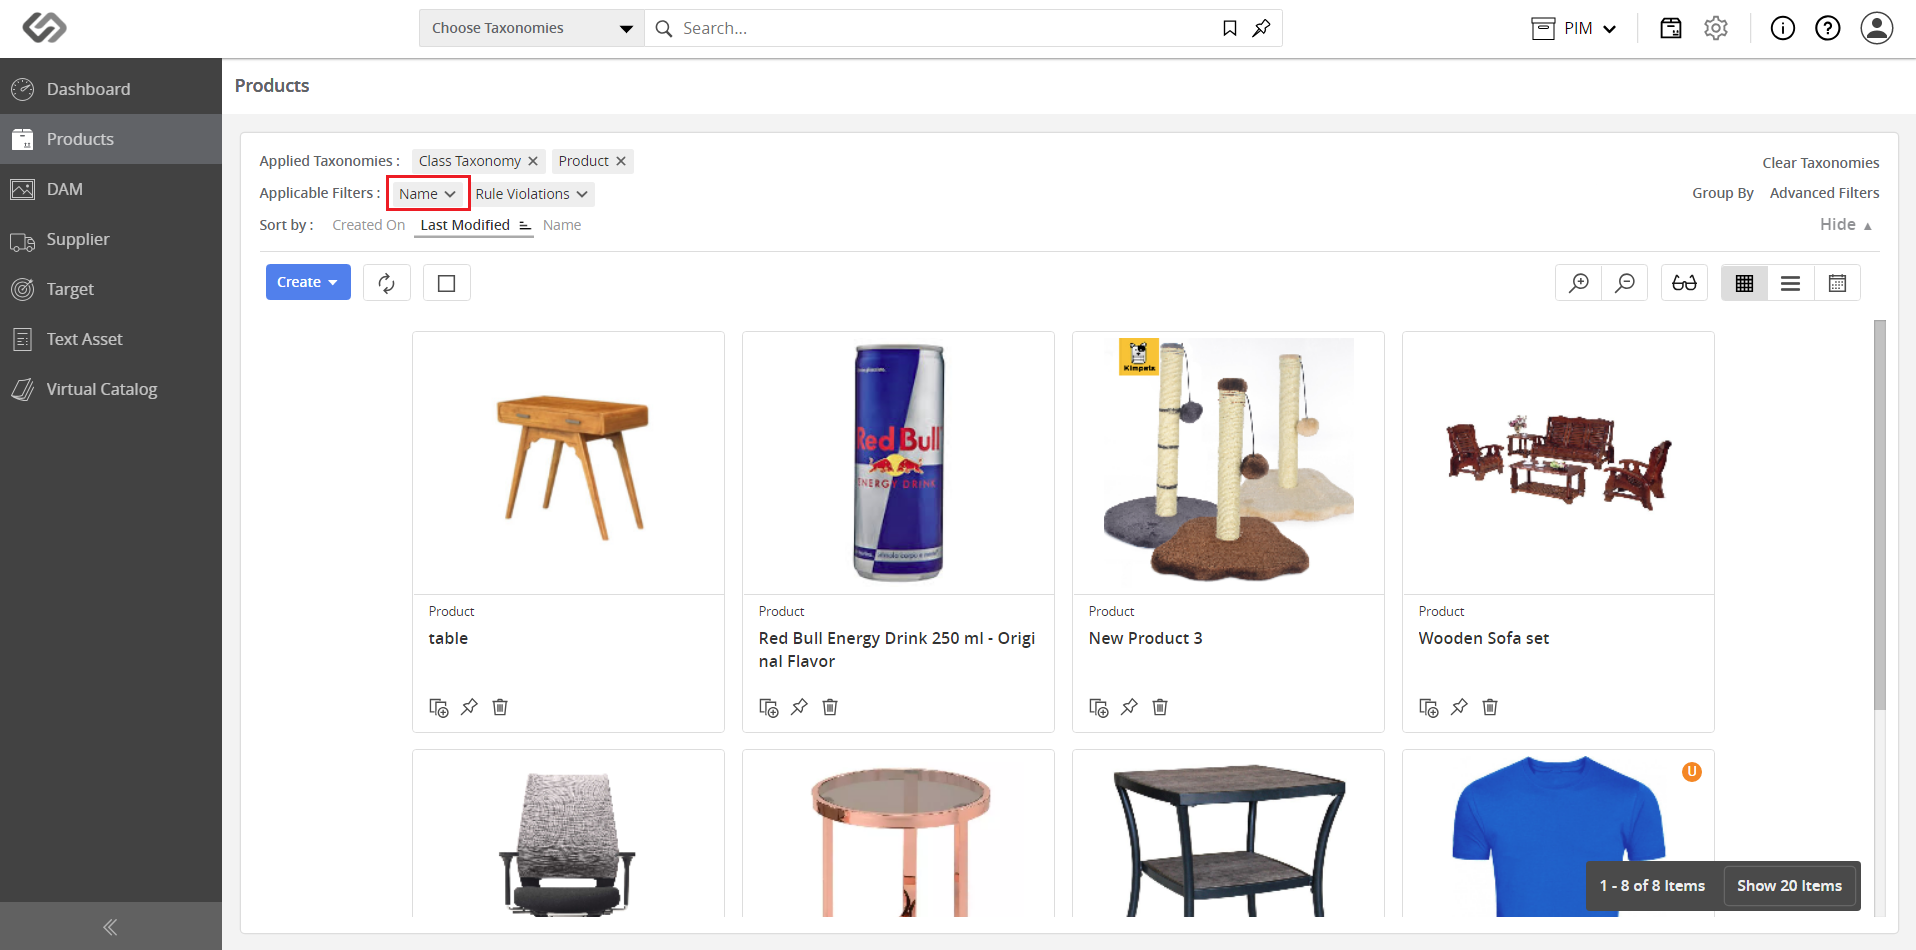The height and width of the screenshot is (950, 1916).
Task: Open the Create dropdown button
Action: click(308, 282)
